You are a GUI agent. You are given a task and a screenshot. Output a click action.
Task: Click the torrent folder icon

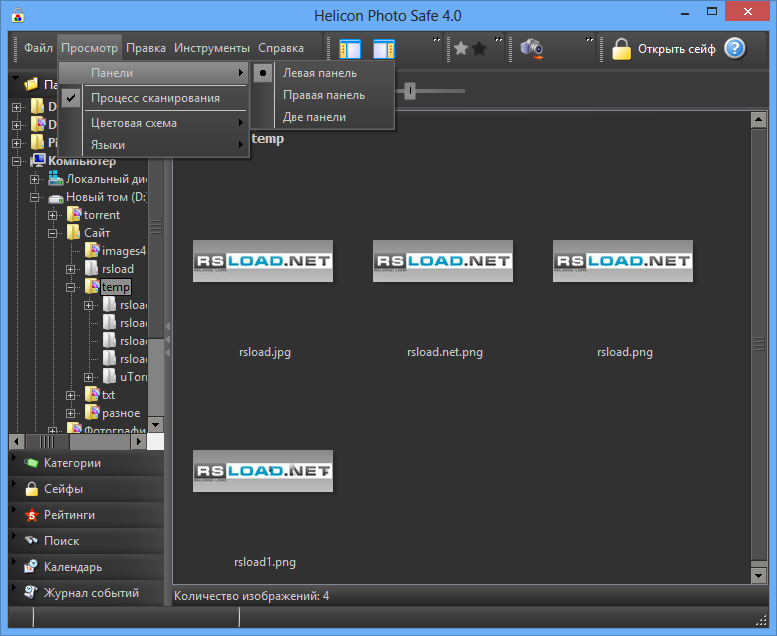[x=74, y=215]
